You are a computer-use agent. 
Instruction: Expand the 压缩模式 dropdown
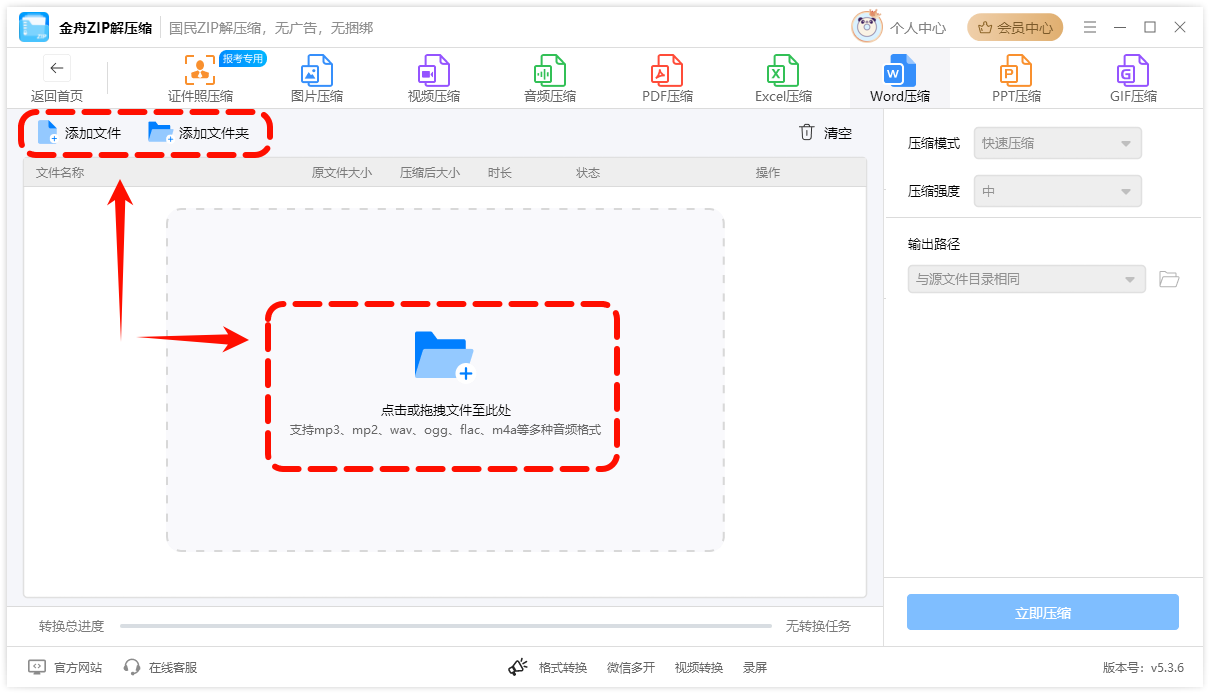pos(1058,143)
